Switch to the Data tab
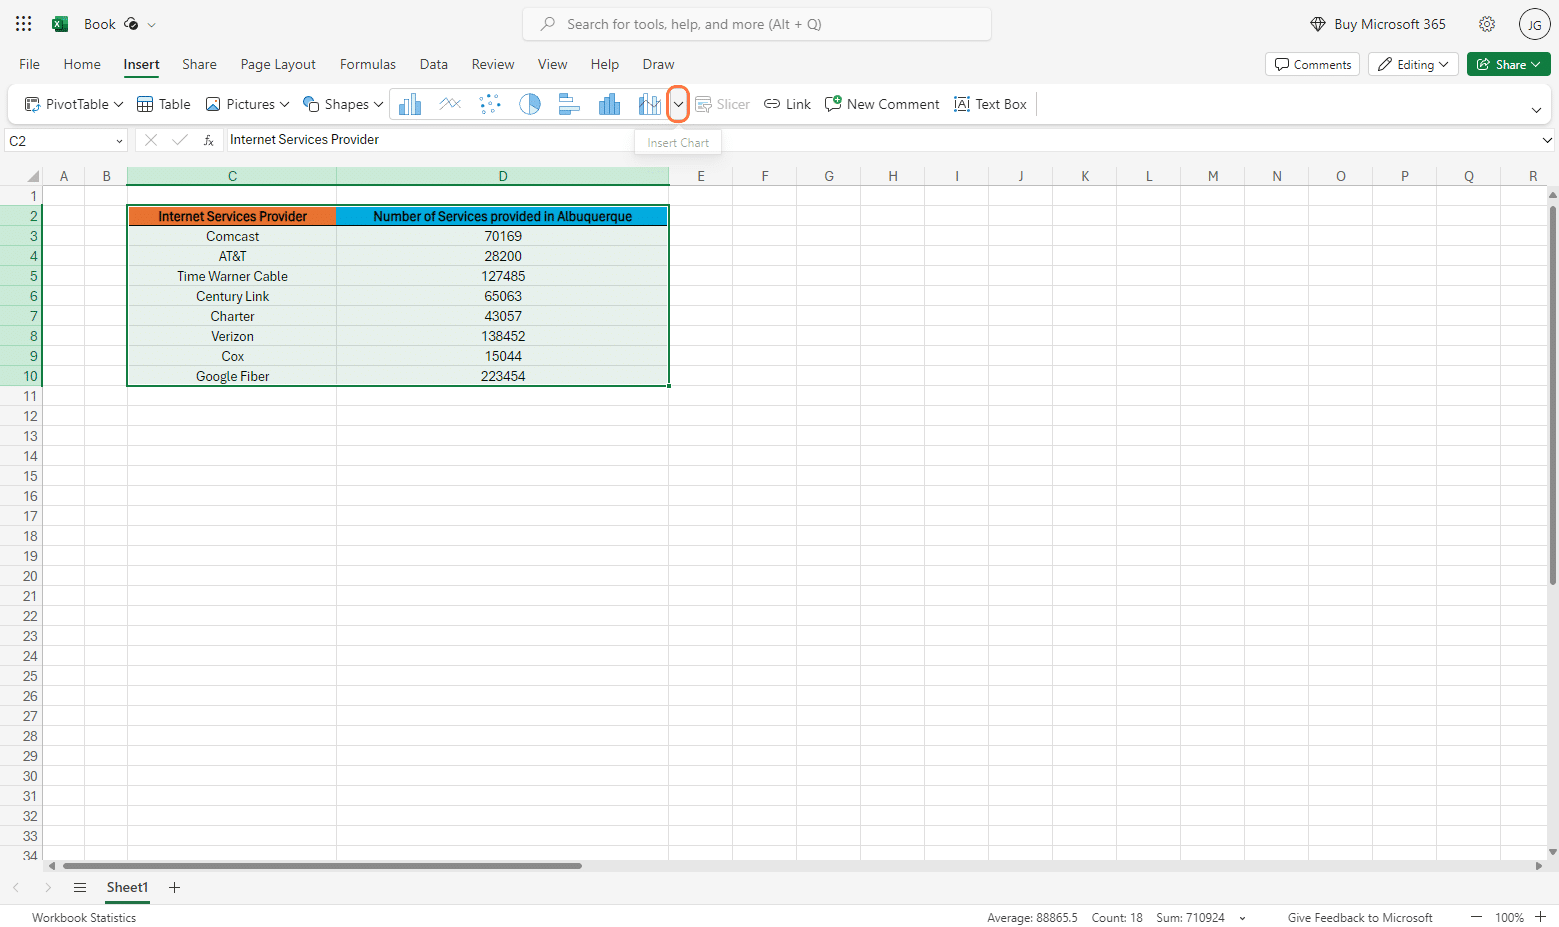 [434, 64]
